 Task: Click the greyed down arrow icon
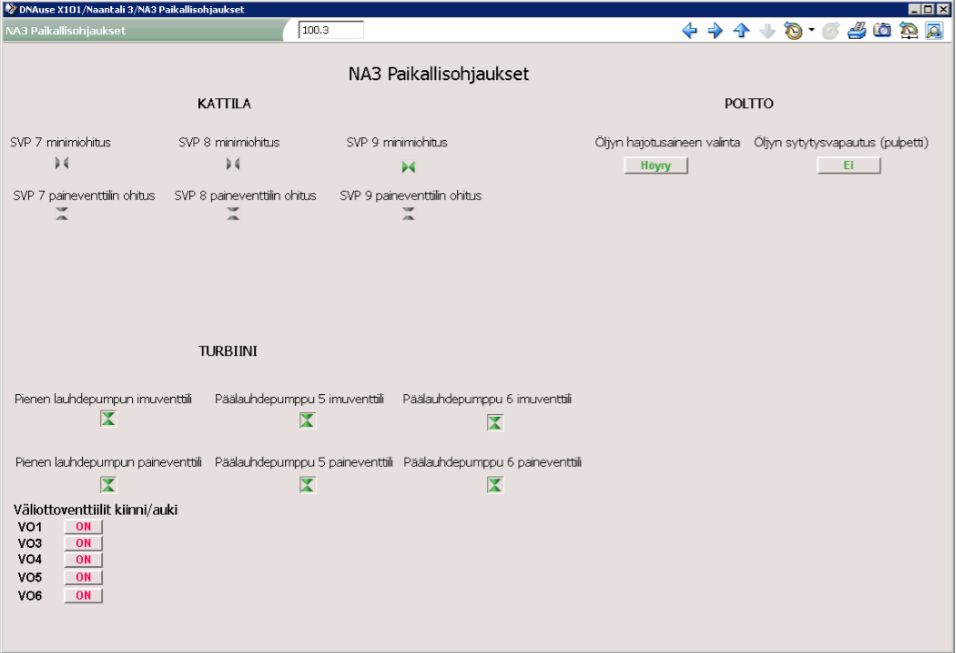767,31
